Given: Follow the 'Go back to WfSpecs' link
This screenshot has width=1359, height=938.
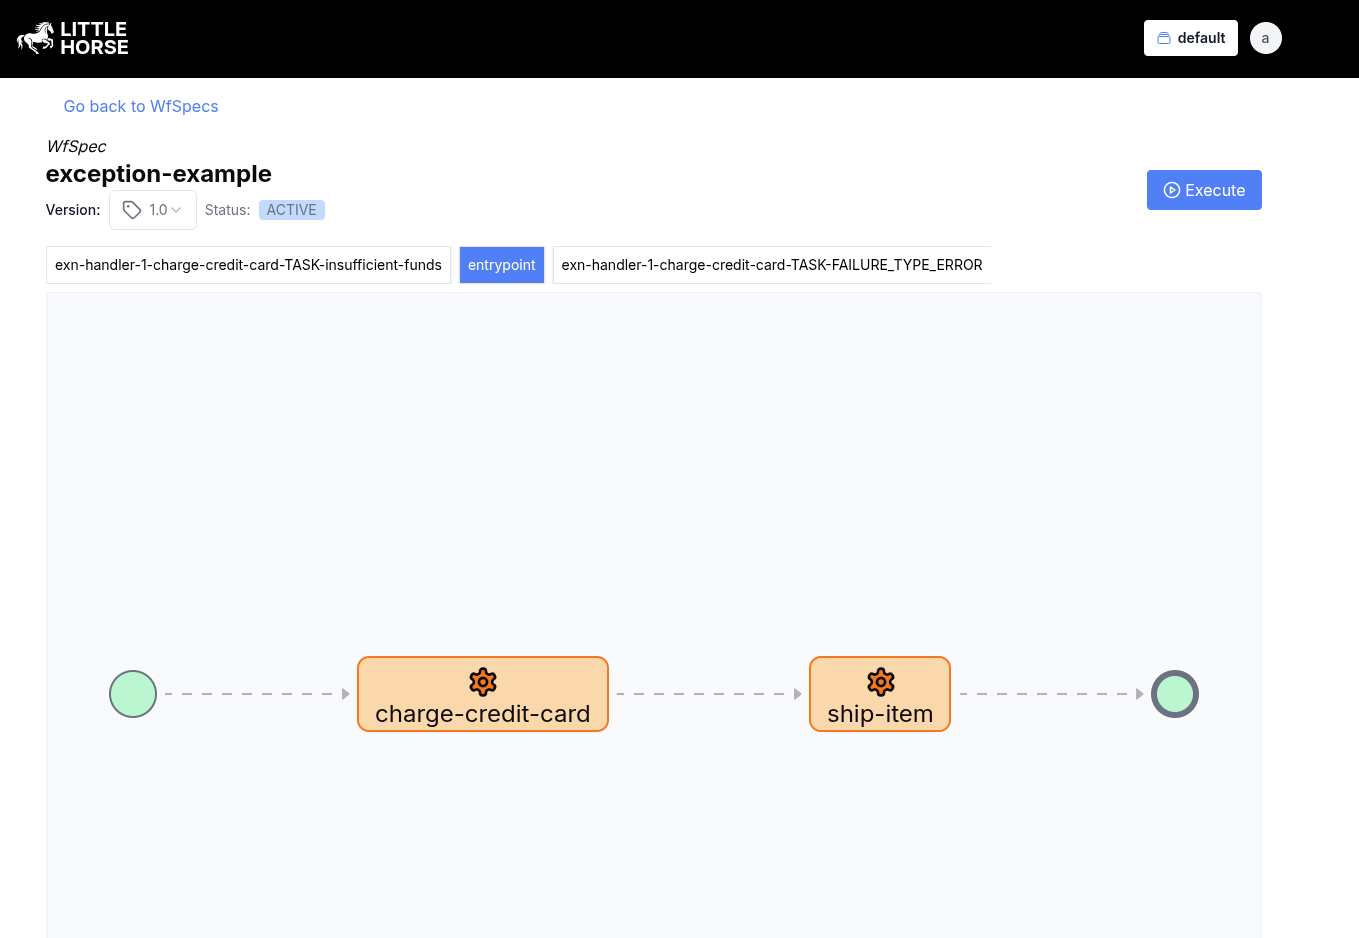Looking at the screenshot, I should click(x=140, y=106).
